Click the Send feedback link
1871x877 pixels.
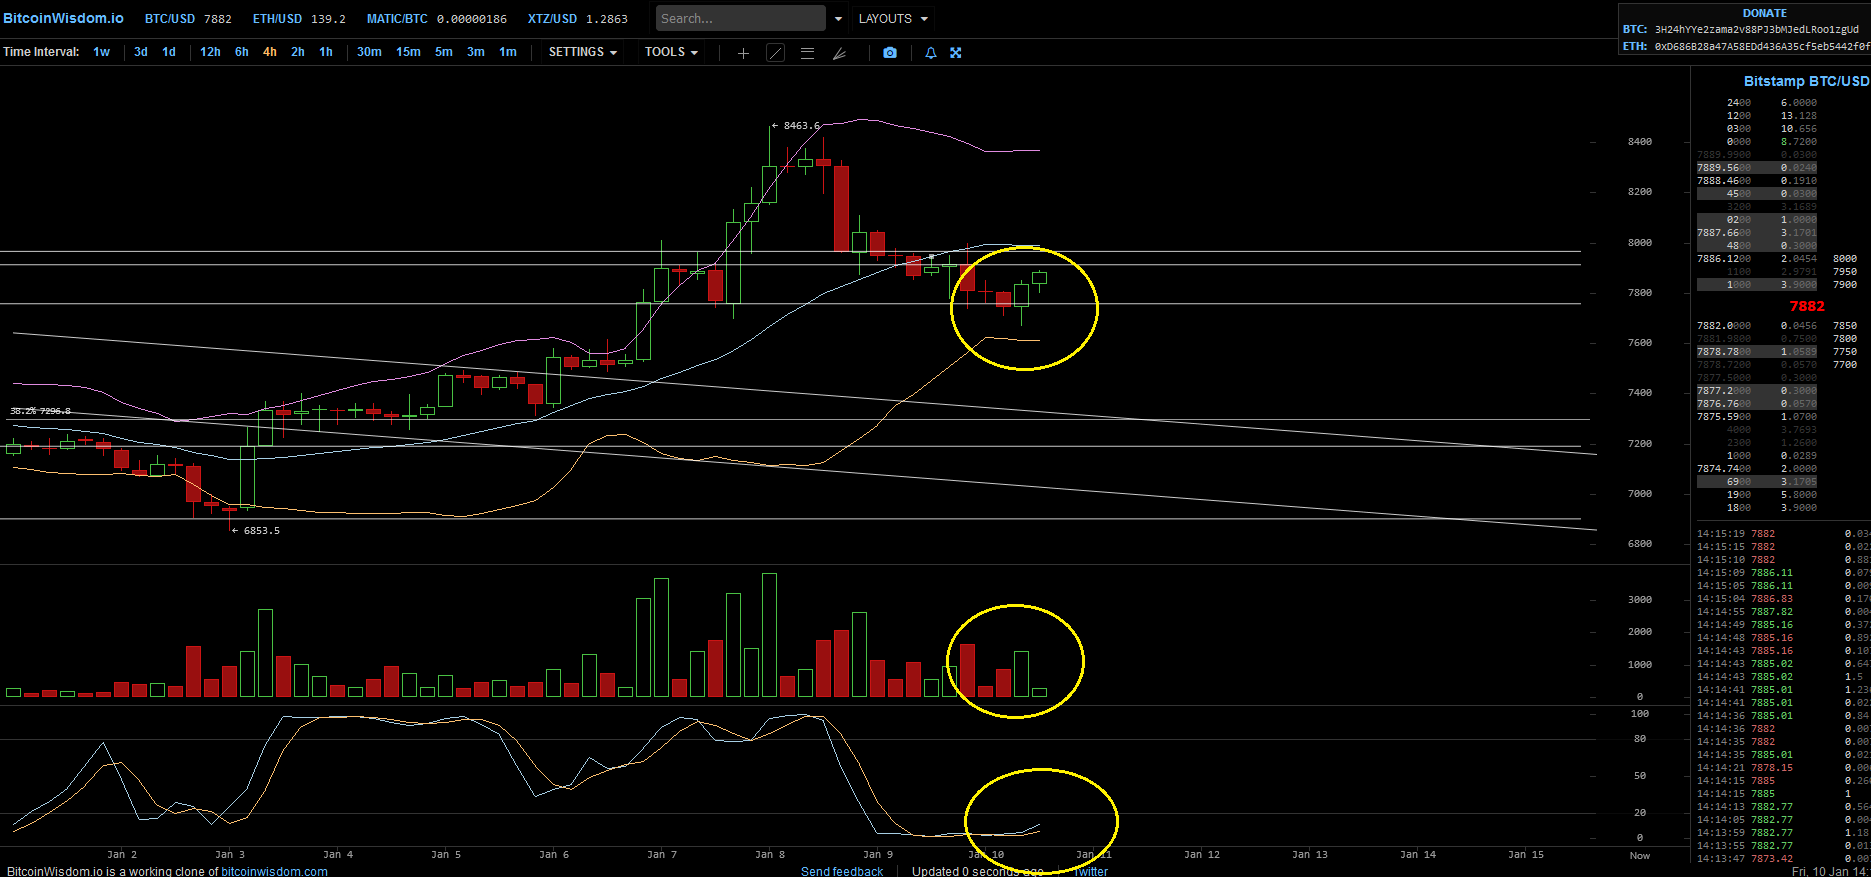[842, 871]
